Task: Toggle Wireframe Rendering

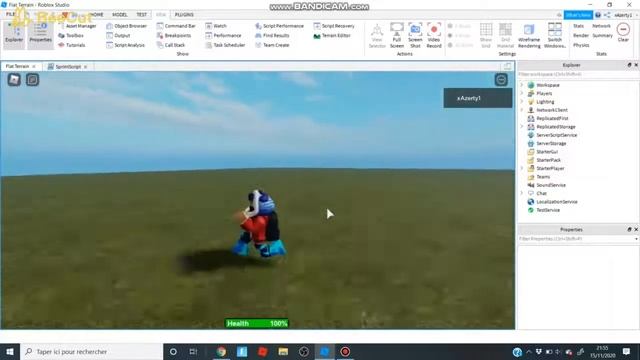Action: (529, 36)
